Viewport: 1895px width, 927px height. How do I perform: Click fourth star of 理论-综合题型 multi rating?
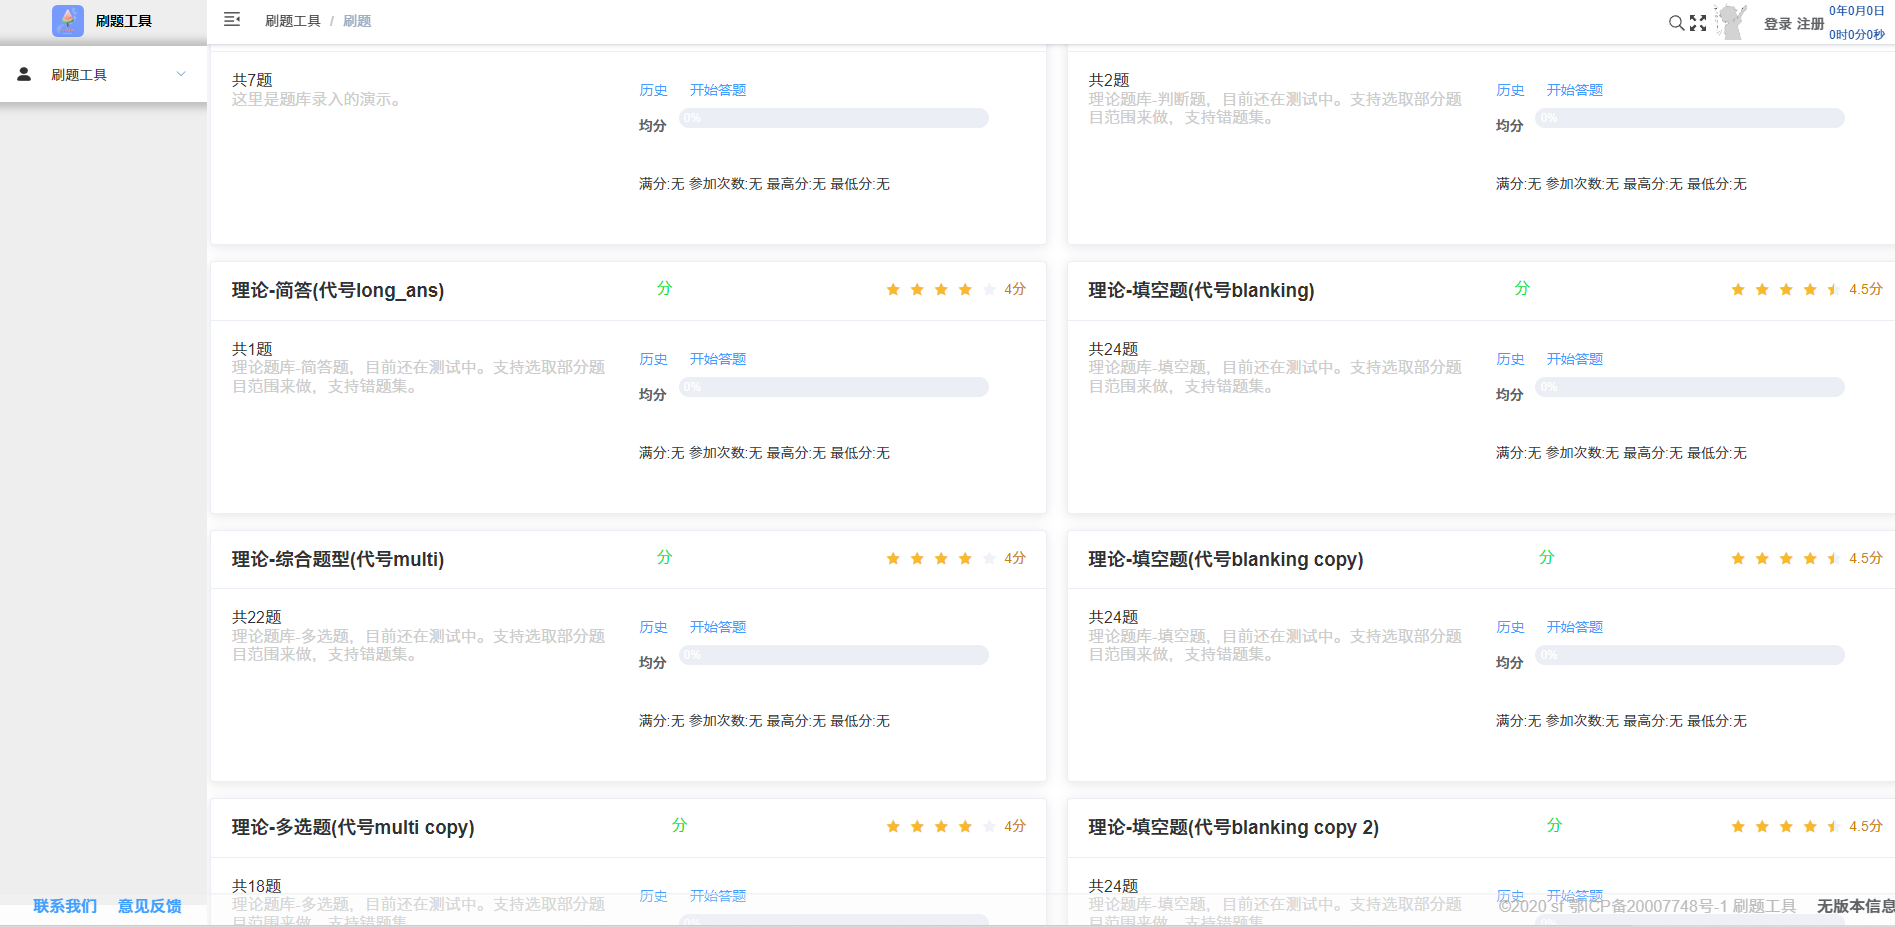point(965,559)
